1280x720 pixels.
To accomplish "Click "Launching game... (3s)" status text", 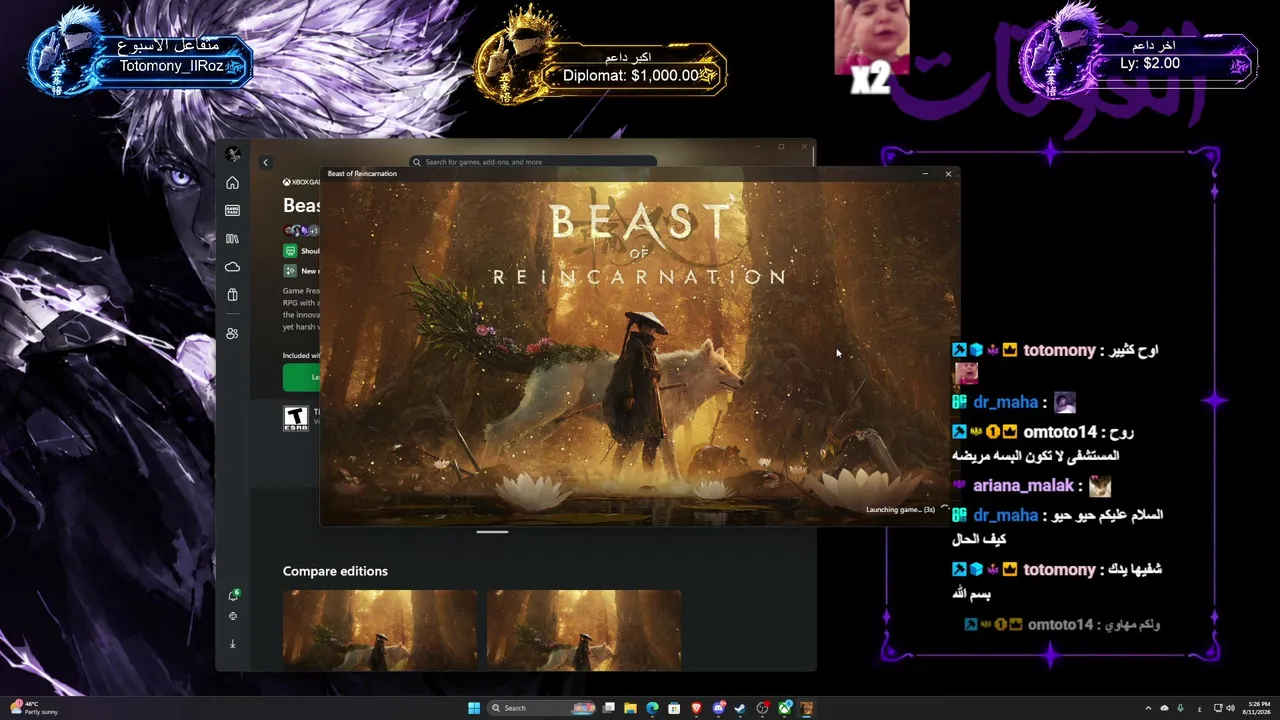I will coord(900,510).
